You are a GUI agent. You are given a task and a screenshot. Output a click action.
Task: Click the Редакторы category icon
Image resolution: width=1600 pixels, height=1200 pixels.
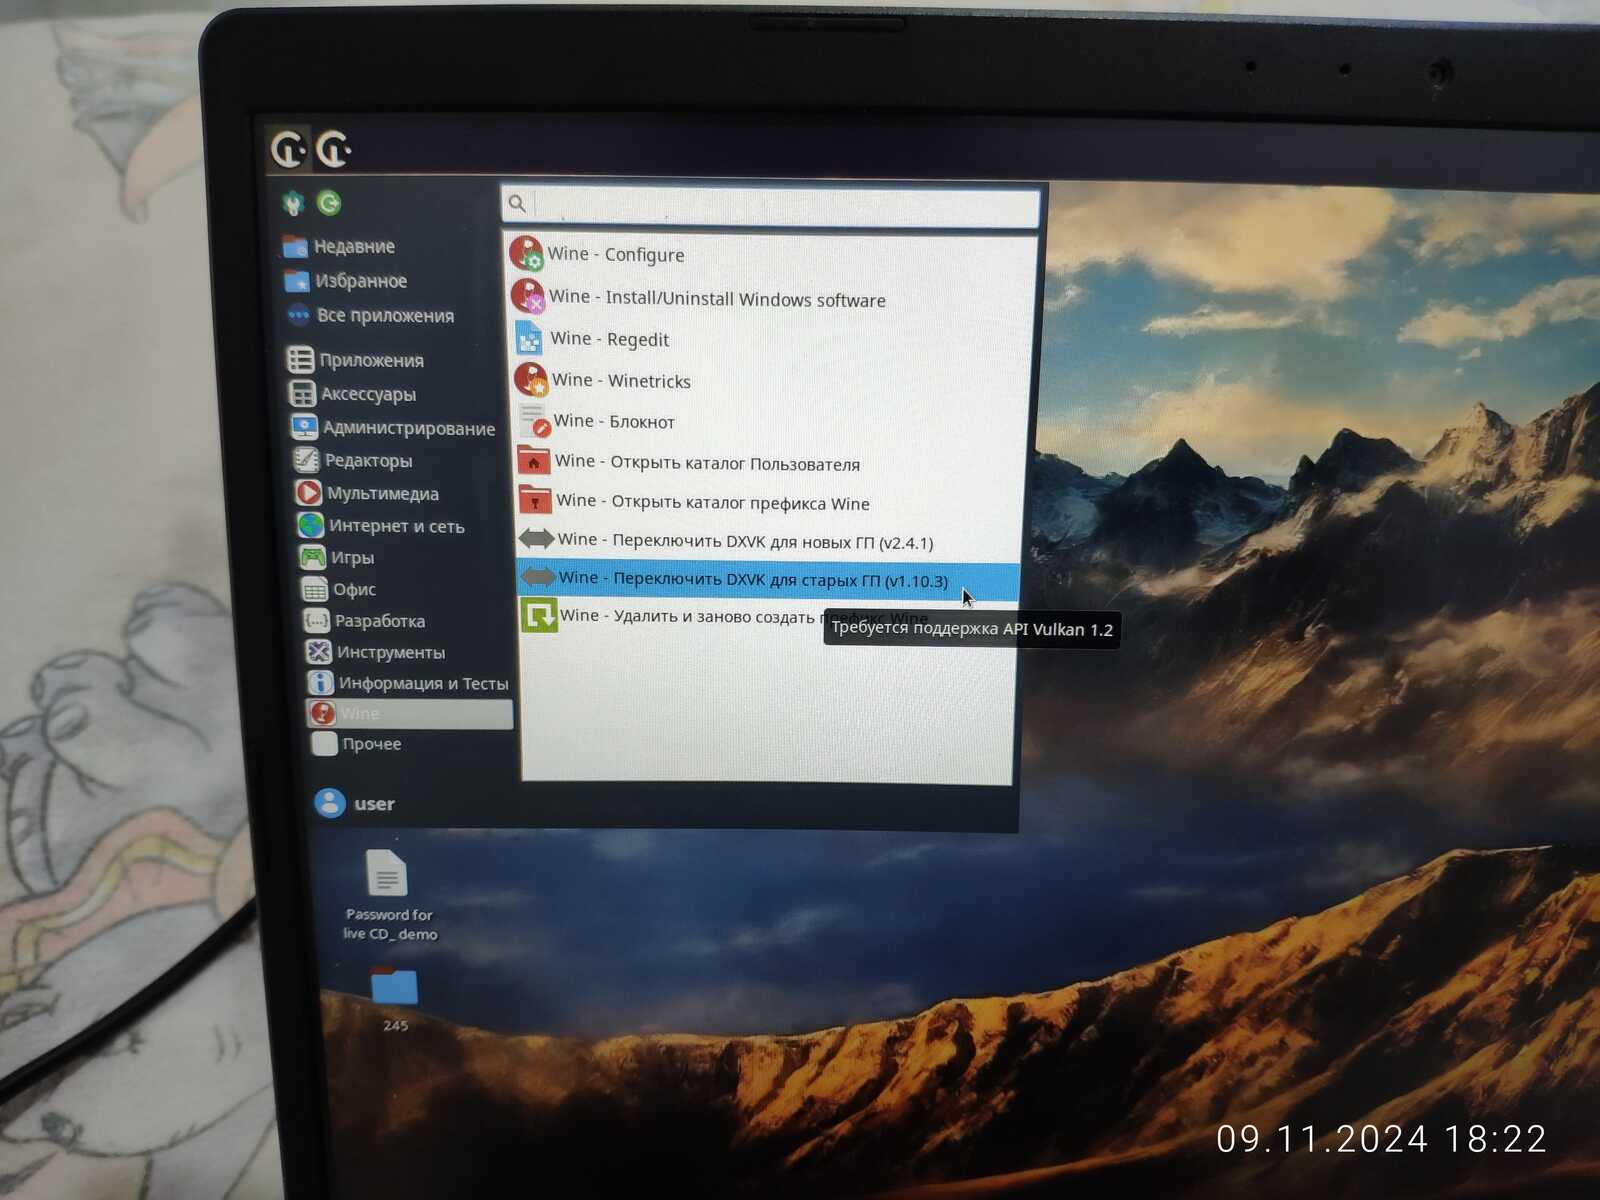click(306, 460)
